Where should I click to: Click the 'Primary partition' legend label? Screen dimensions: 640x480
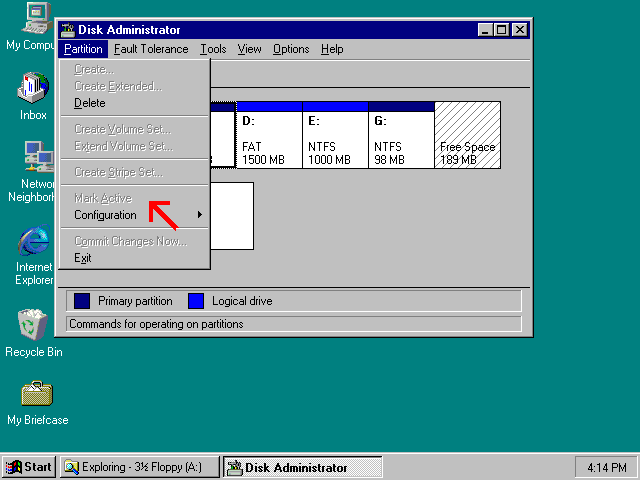135,301
